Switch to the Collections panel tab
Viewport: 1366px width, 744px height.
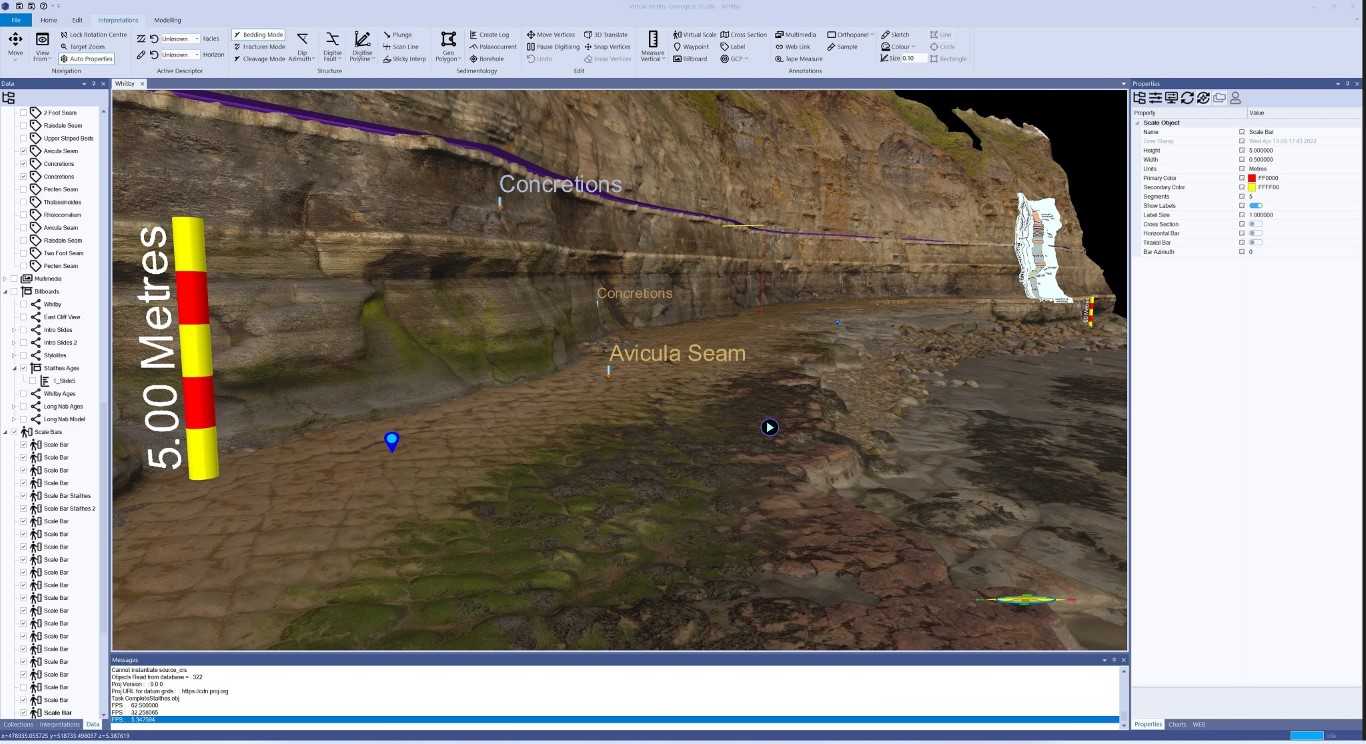17,724
